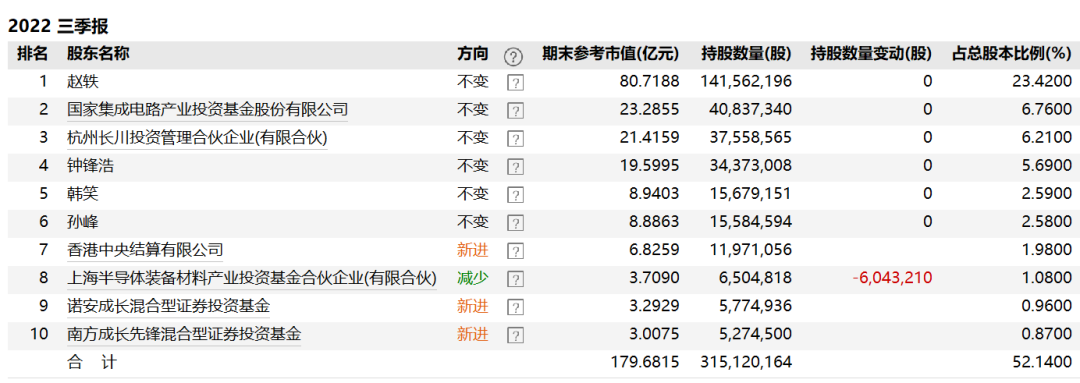The image size is (1080, 383).
Task: Click the 期末参考市值(亿元) column header
Action: point(610,54)
